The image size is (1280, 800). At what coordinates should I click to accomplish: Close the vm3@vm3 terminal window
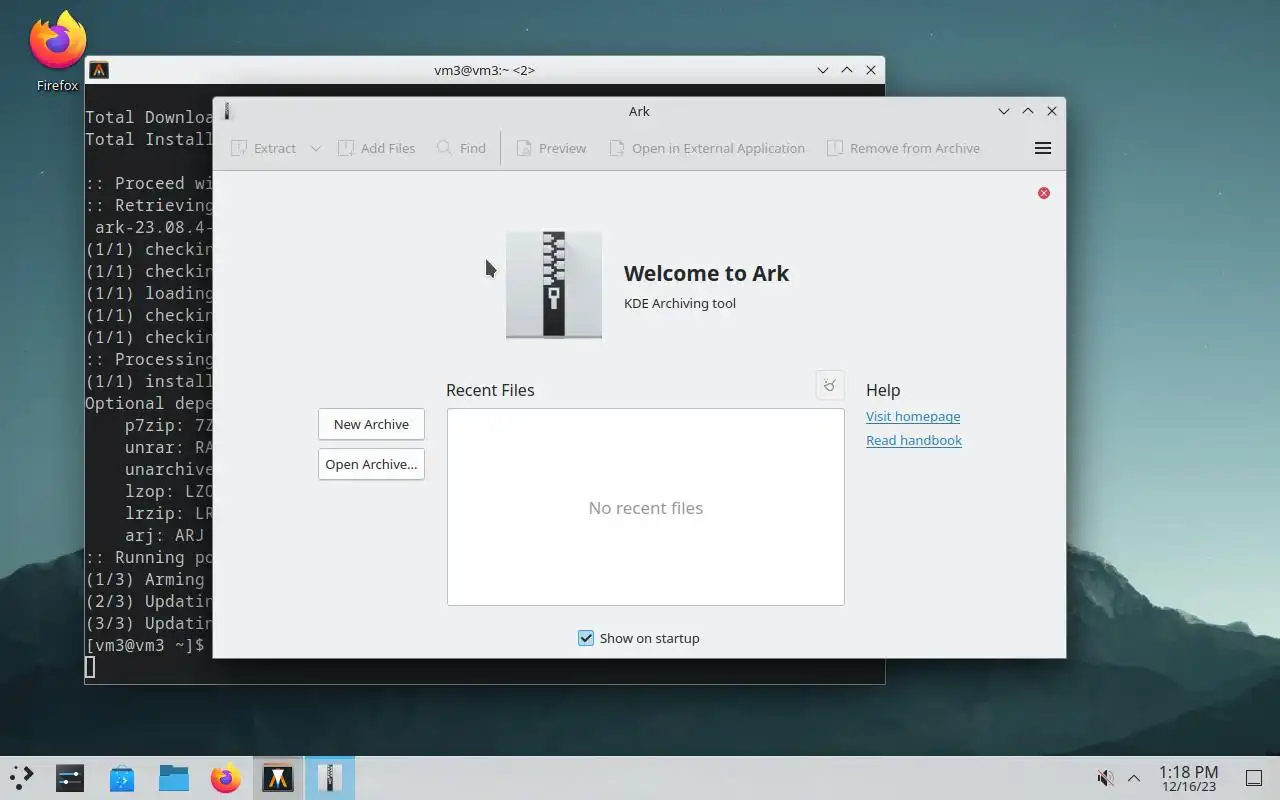(871, 70)
